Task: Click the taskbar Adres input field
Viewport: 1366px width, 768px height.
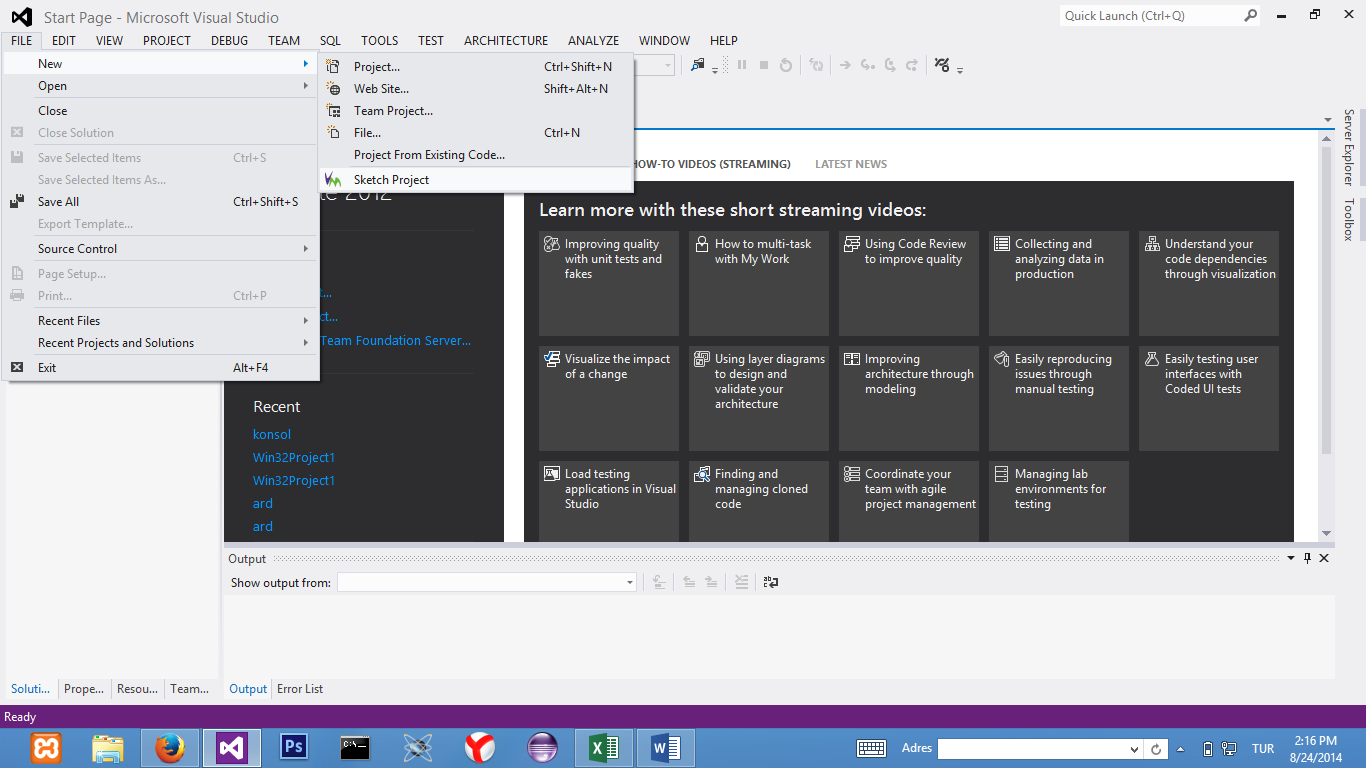Action: pos(1032,749)
